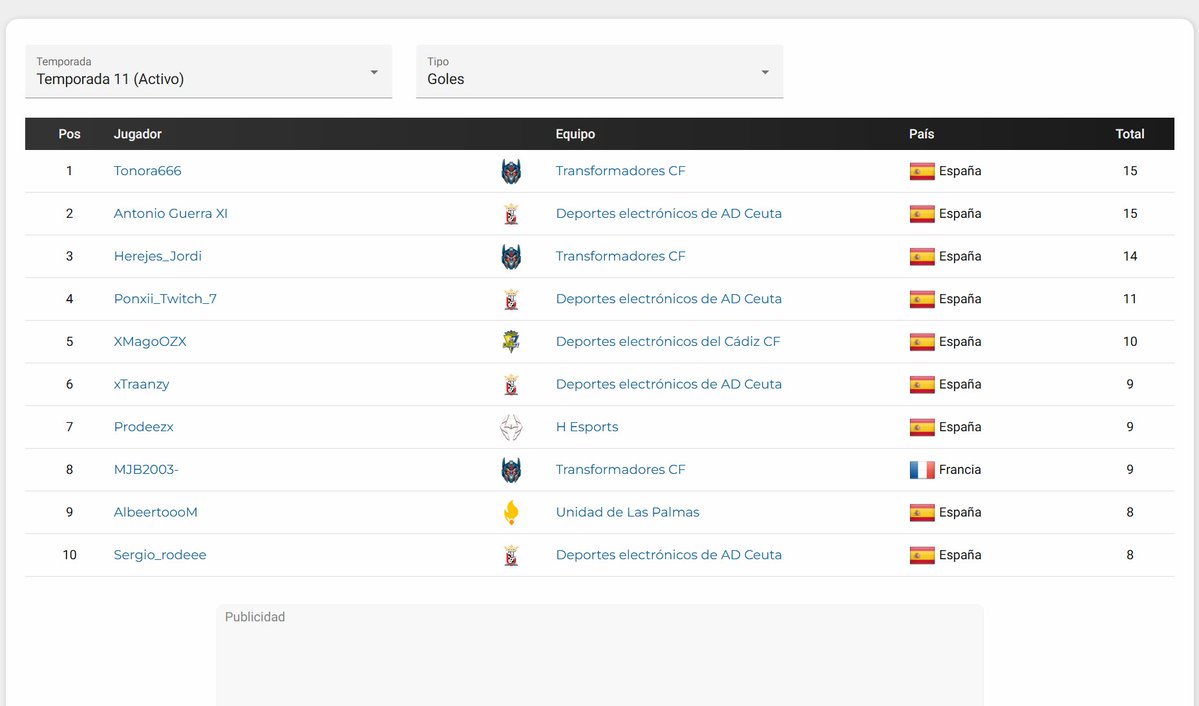The height and width of the screenshot is (706, 1199).
Task: Click AD Ceuta crest in Ponxii_Twitch_7 row
Action: (511, 299)
